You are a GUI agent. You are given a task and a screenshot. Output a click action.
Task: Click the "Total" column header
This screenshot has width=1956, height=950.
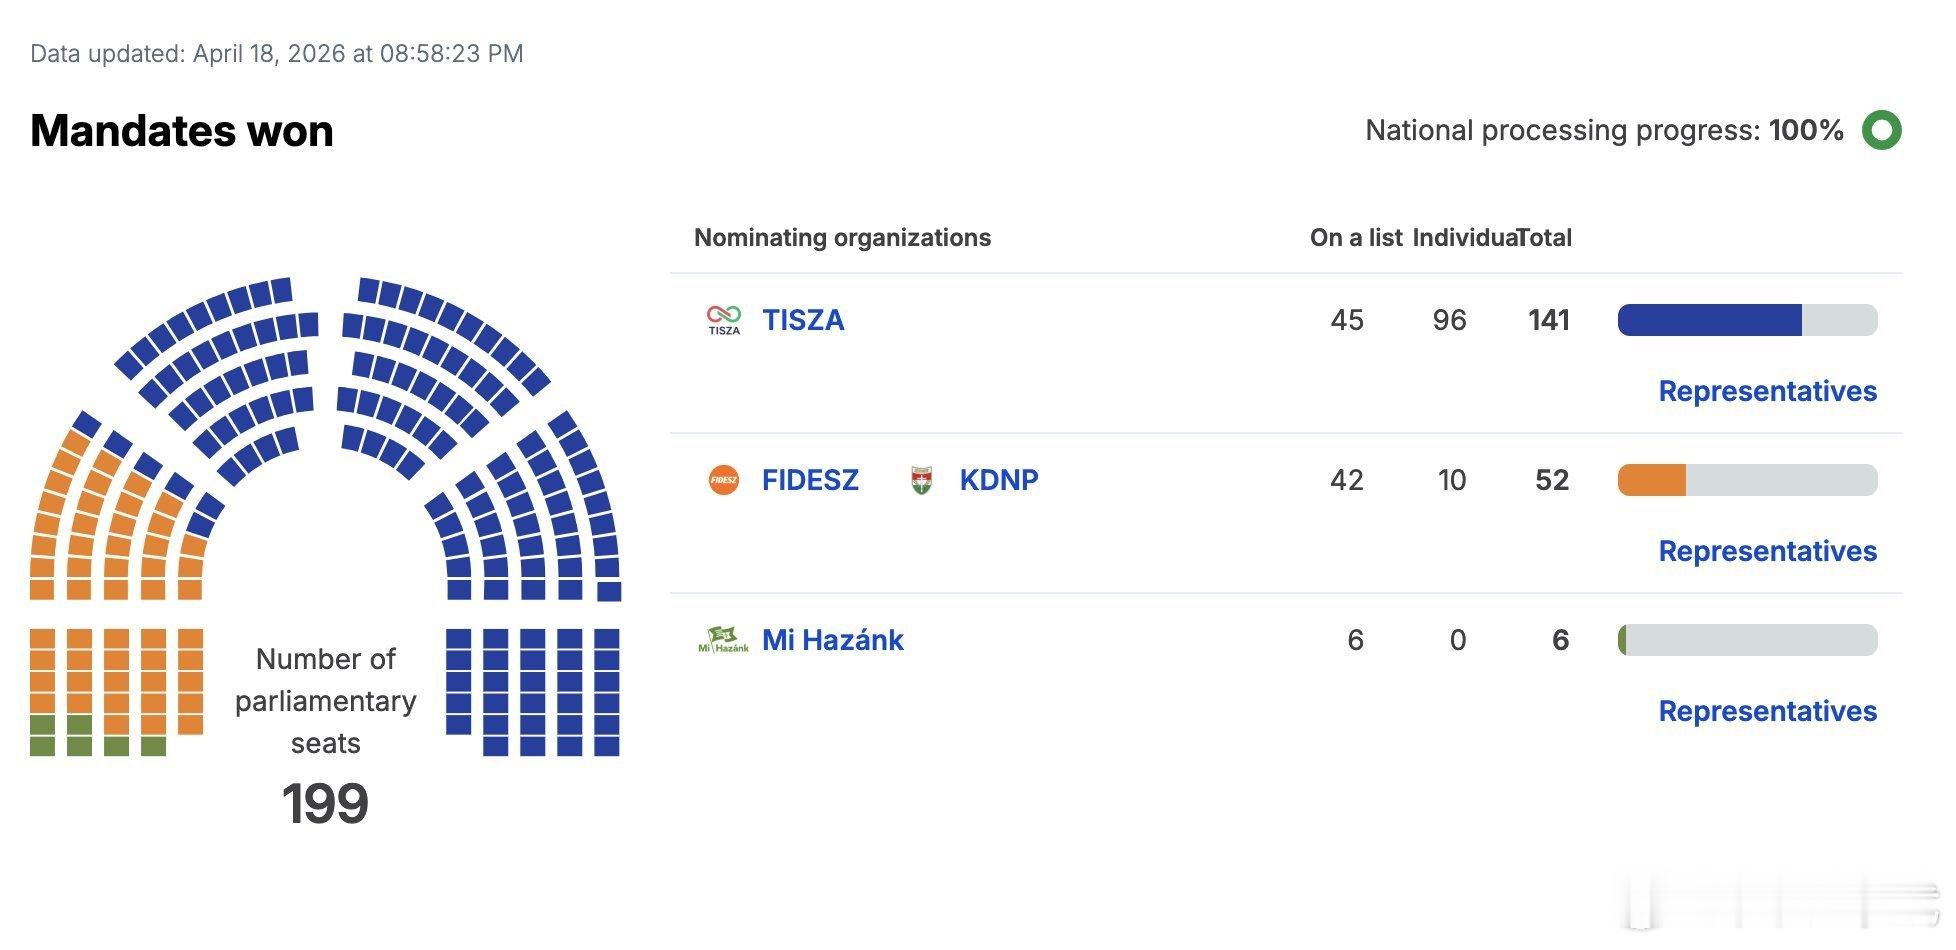[1546, 238]
